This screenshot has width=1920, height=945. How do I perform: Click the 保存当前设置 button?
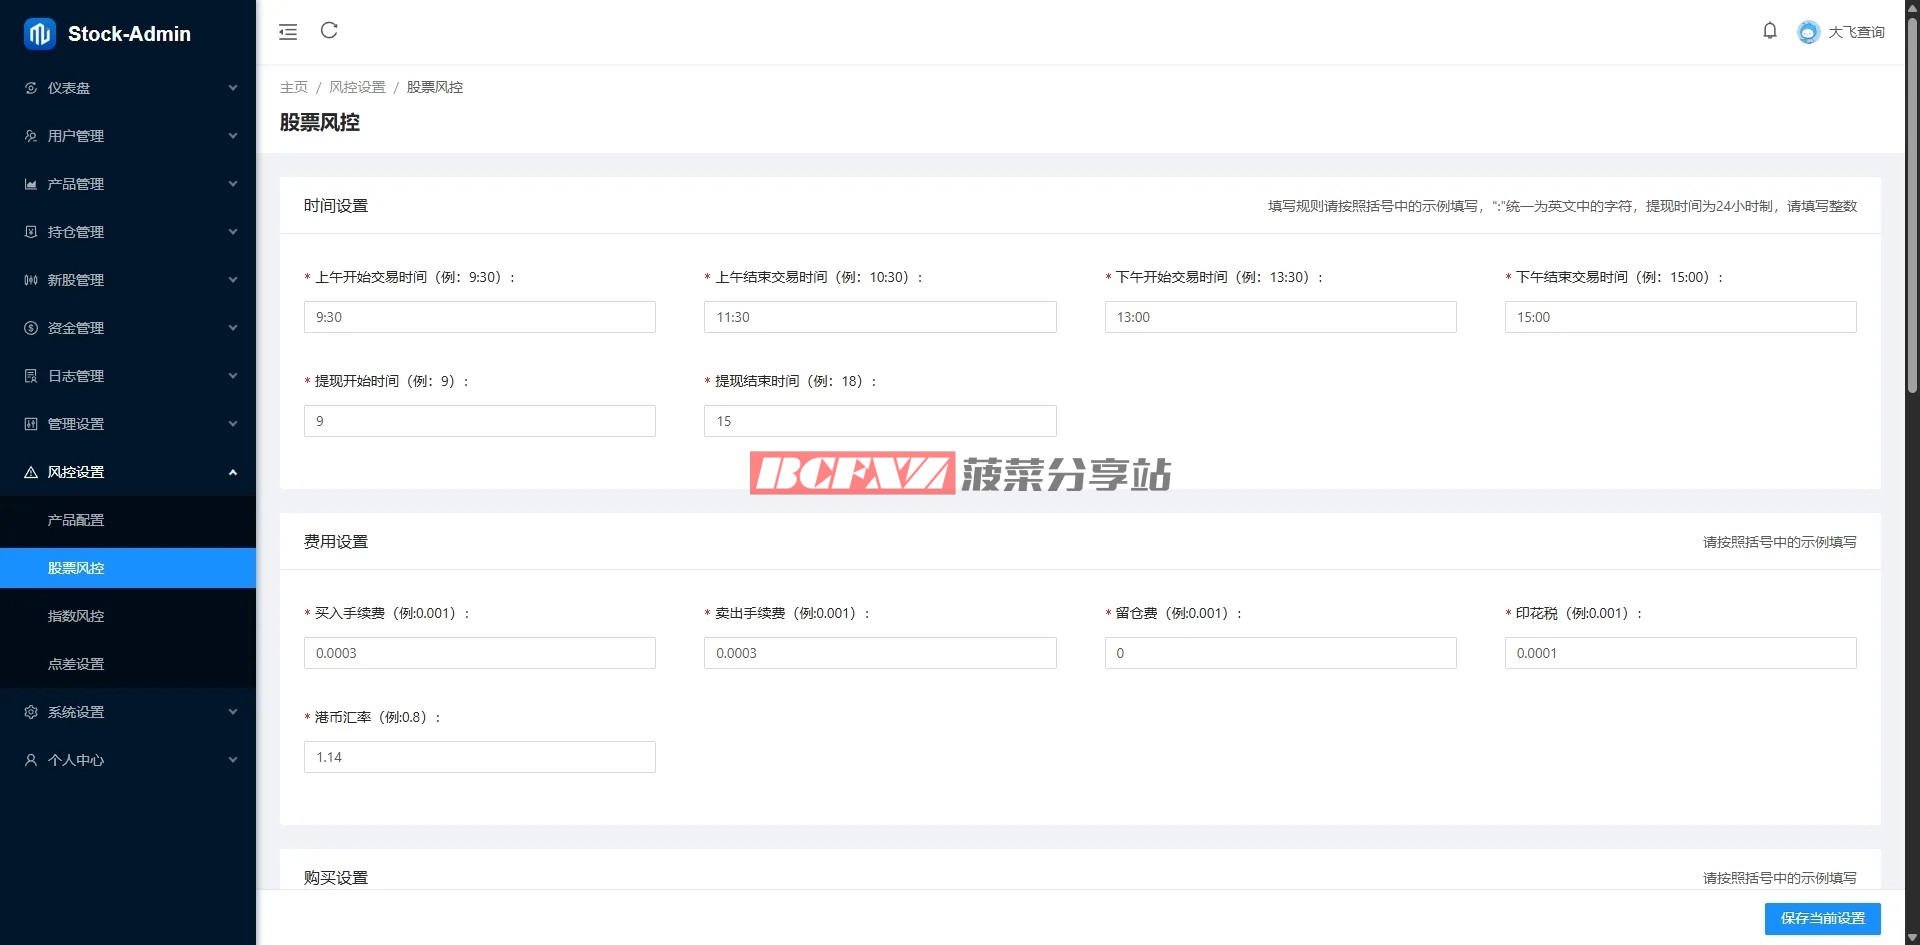pos(1822,918)
